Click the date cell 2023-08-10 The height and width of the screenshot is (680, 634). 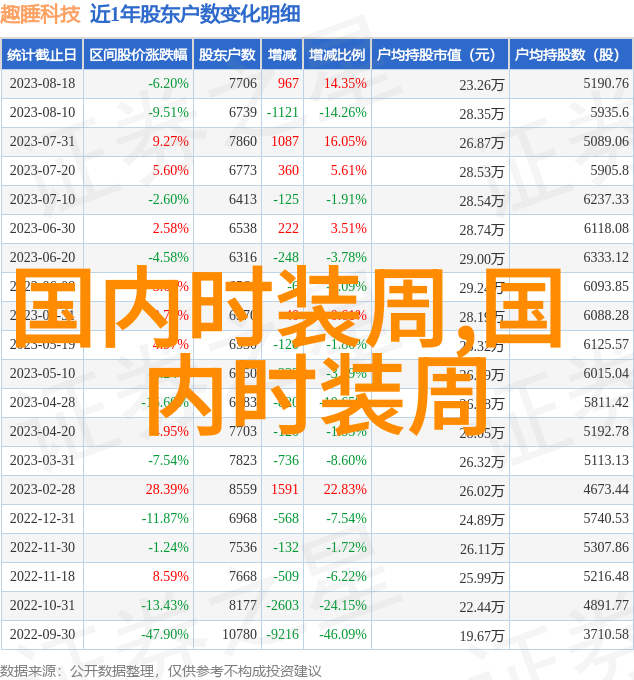42,112
